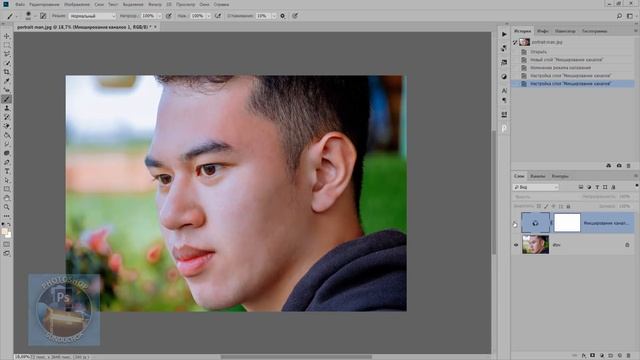Select the Spot Healing Brush tool
Image resolution: width=640 pixels, height=360 pixels.
pyautogui.click(x=7, y=90)
